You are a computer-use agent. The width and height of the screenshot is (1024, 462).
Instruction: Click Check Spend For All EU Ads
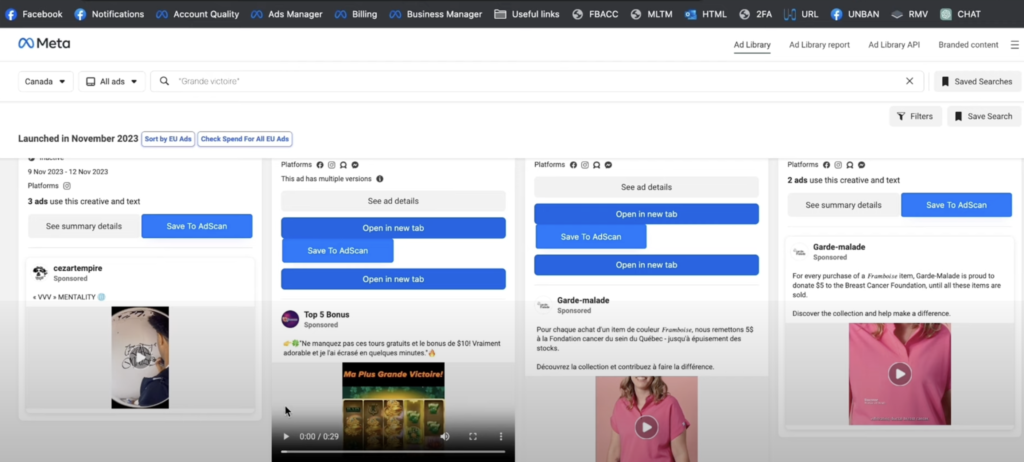245,139
